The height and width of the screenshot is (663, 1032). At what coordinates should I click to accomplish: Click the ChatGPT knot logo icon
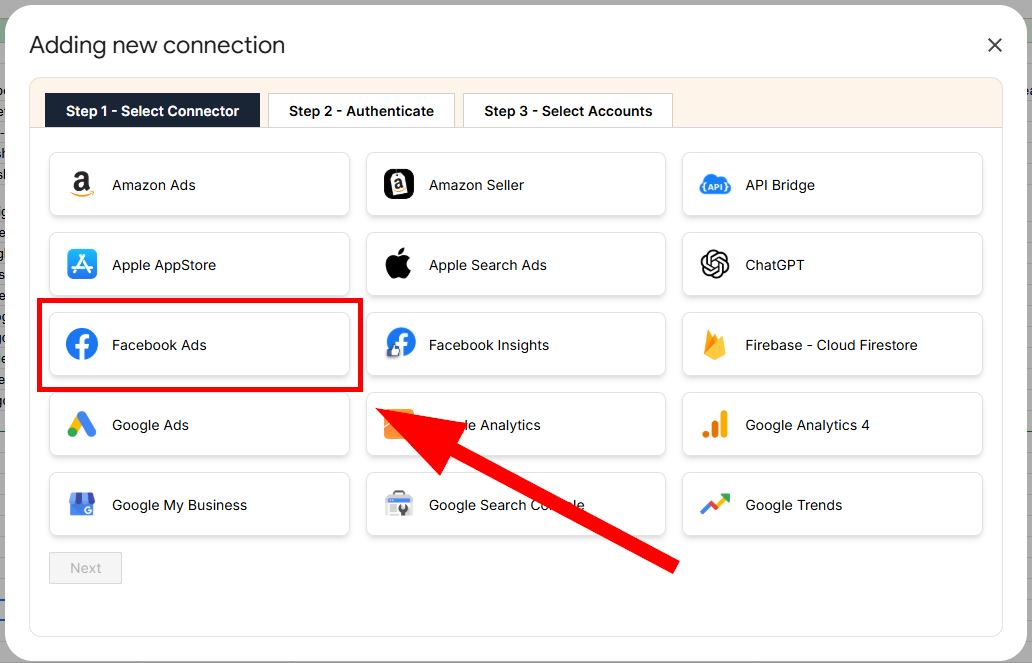pyautogui.click(x=715, y=265)
